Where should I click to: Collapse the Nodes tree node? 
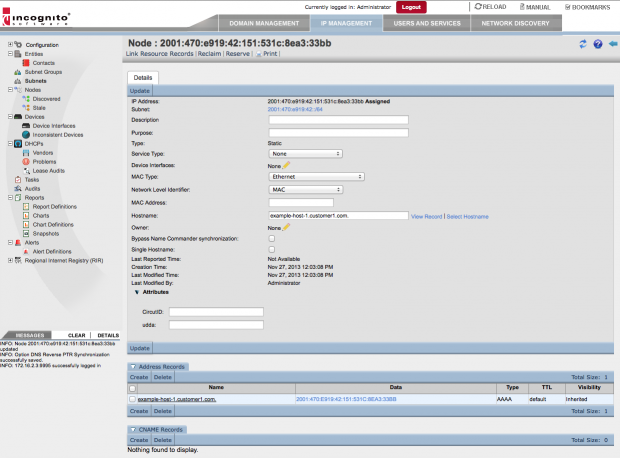coord(10,90)
